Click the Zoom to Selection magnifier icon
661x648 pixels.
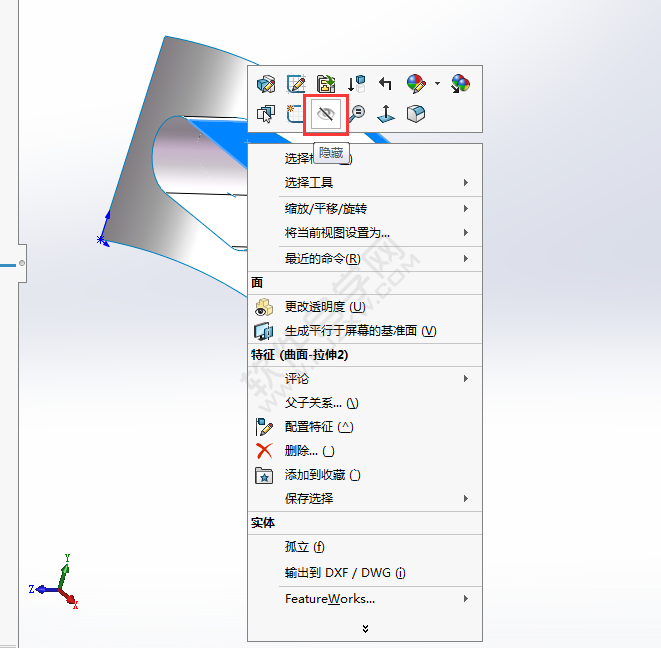[x=357, y=114]
